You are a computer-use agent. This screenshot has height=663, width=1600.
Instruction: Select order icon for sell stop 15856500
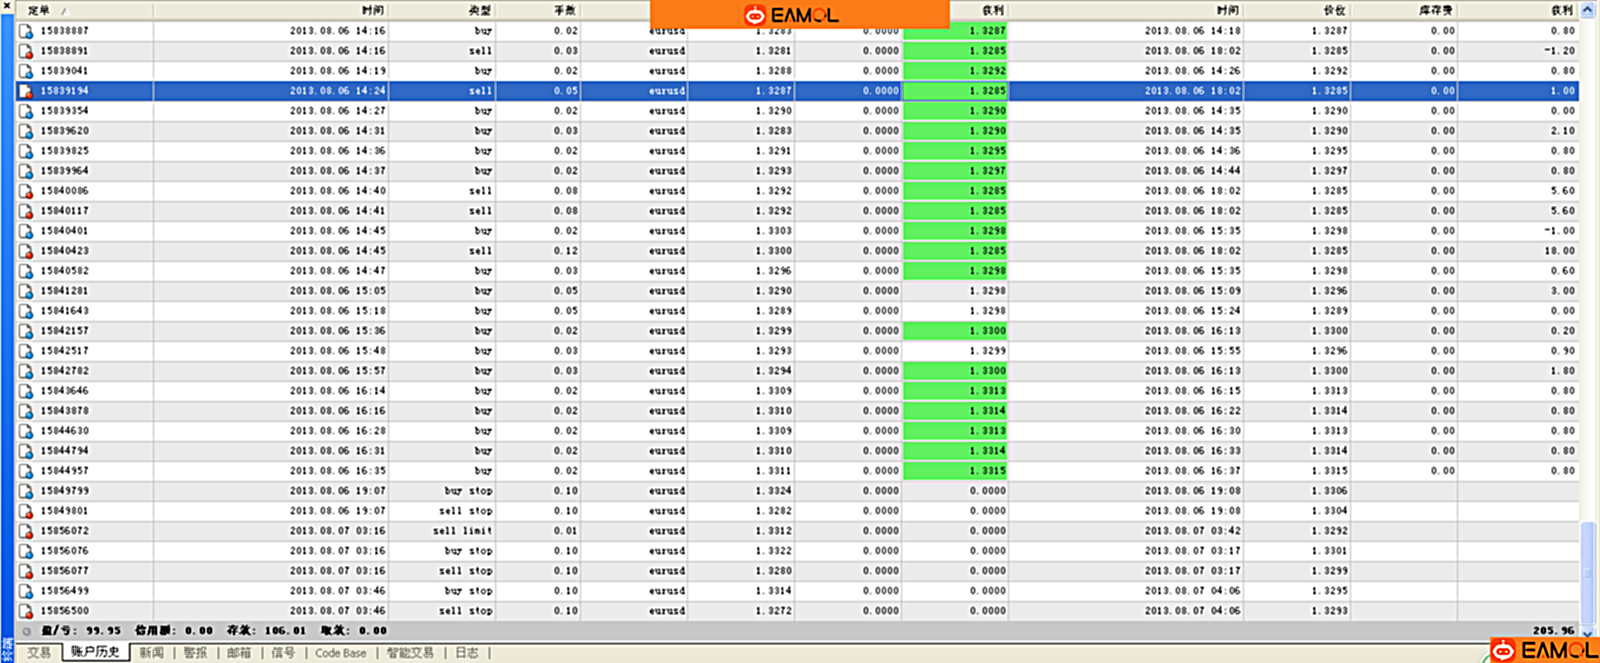(26, 611)
